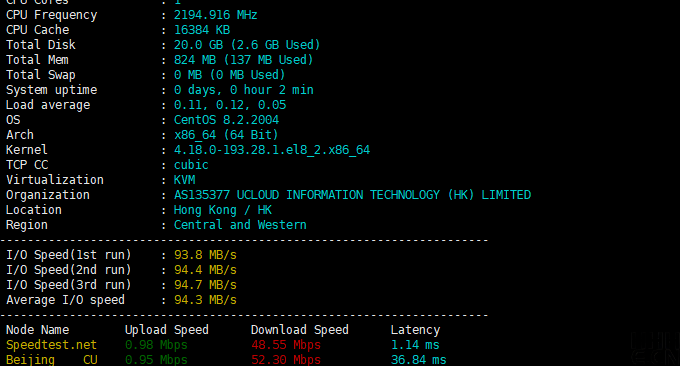Select the System uptime value
The width and height of the screenshot is (680, 366).
coord(244,90)
